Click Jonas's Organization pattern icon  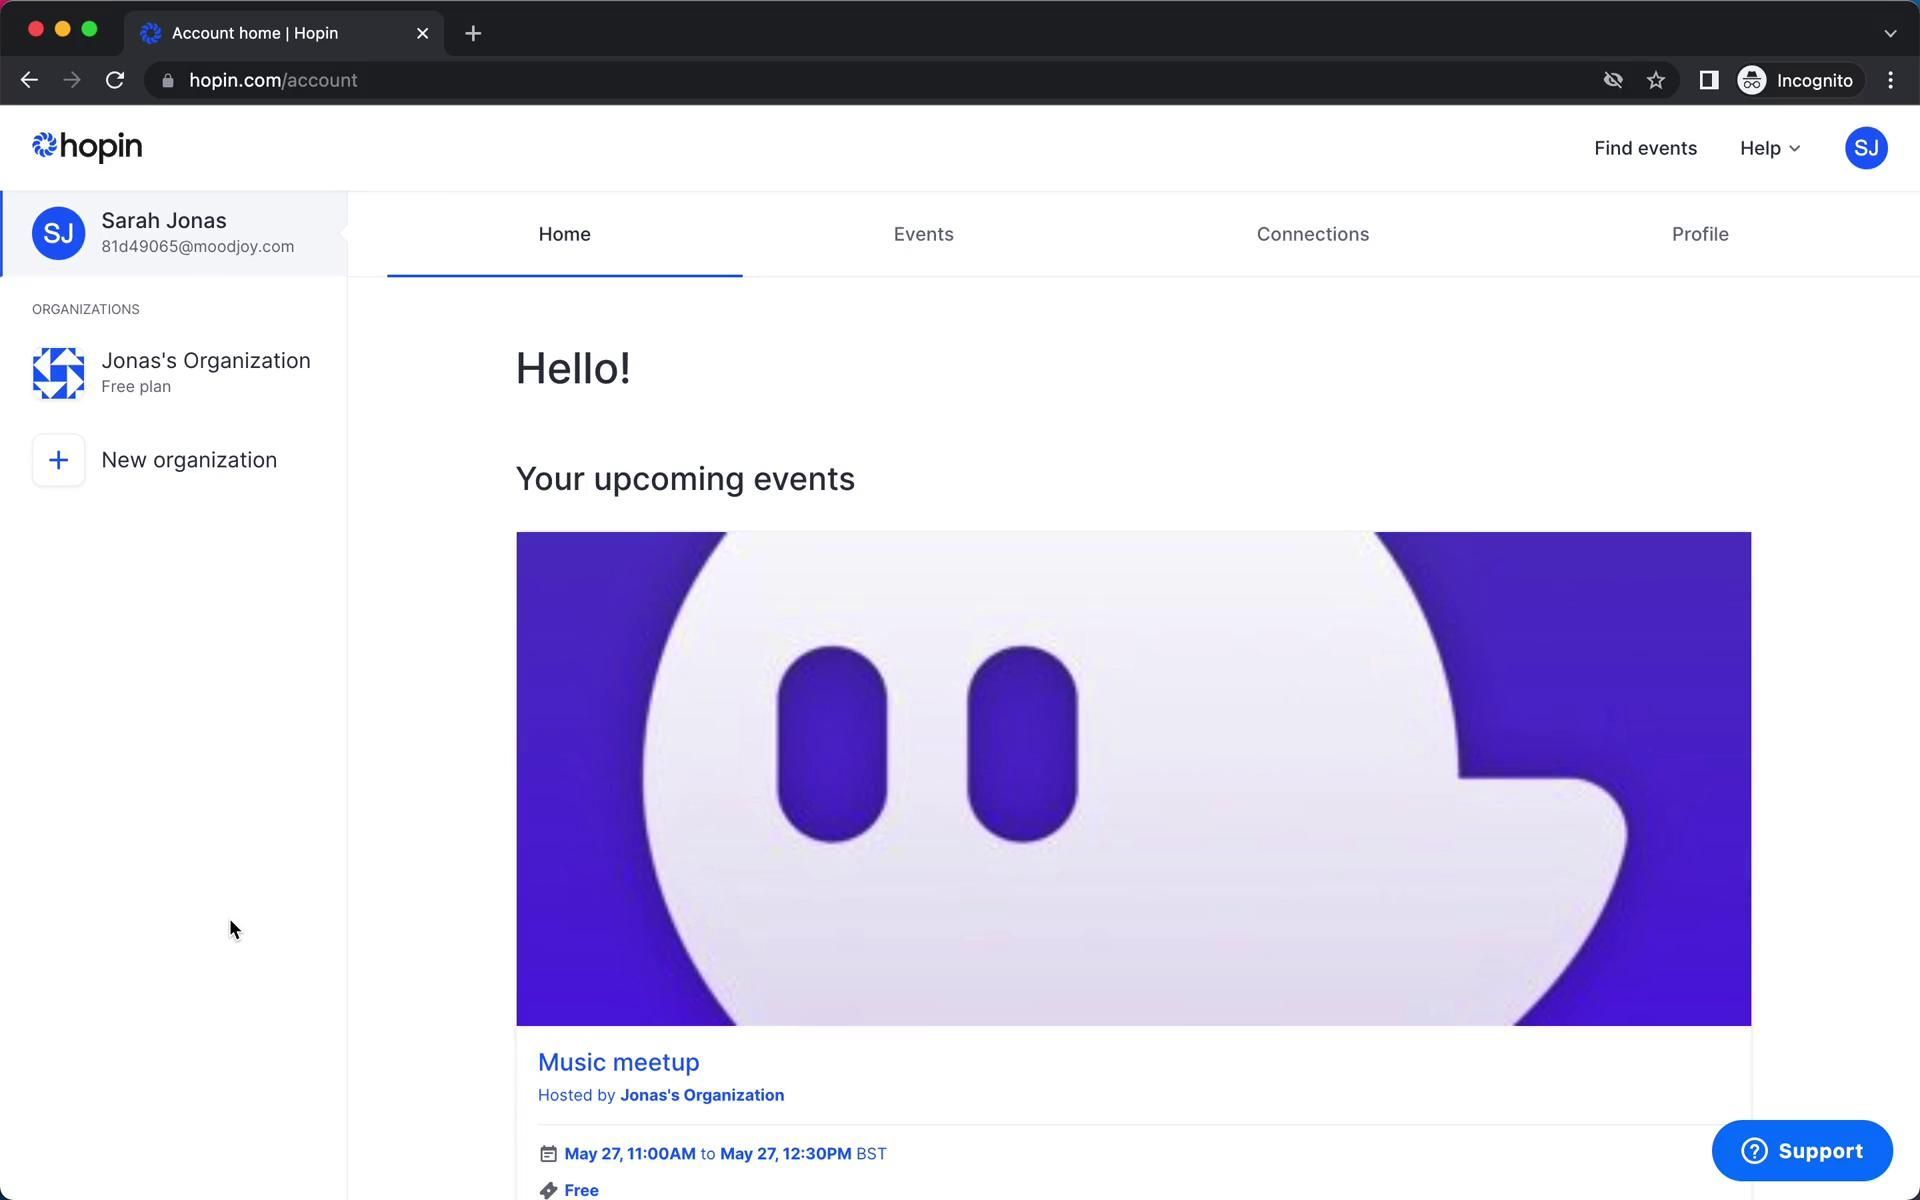[58, 373]
